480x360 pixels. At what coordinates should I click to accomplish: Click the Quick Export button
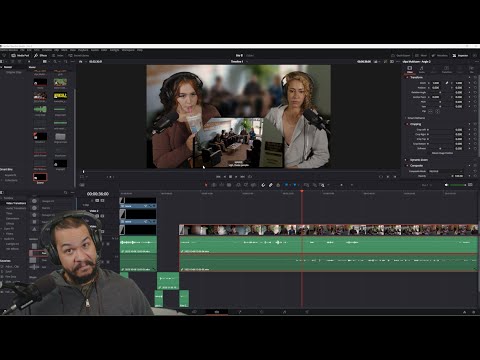click(x=401, y=55)
